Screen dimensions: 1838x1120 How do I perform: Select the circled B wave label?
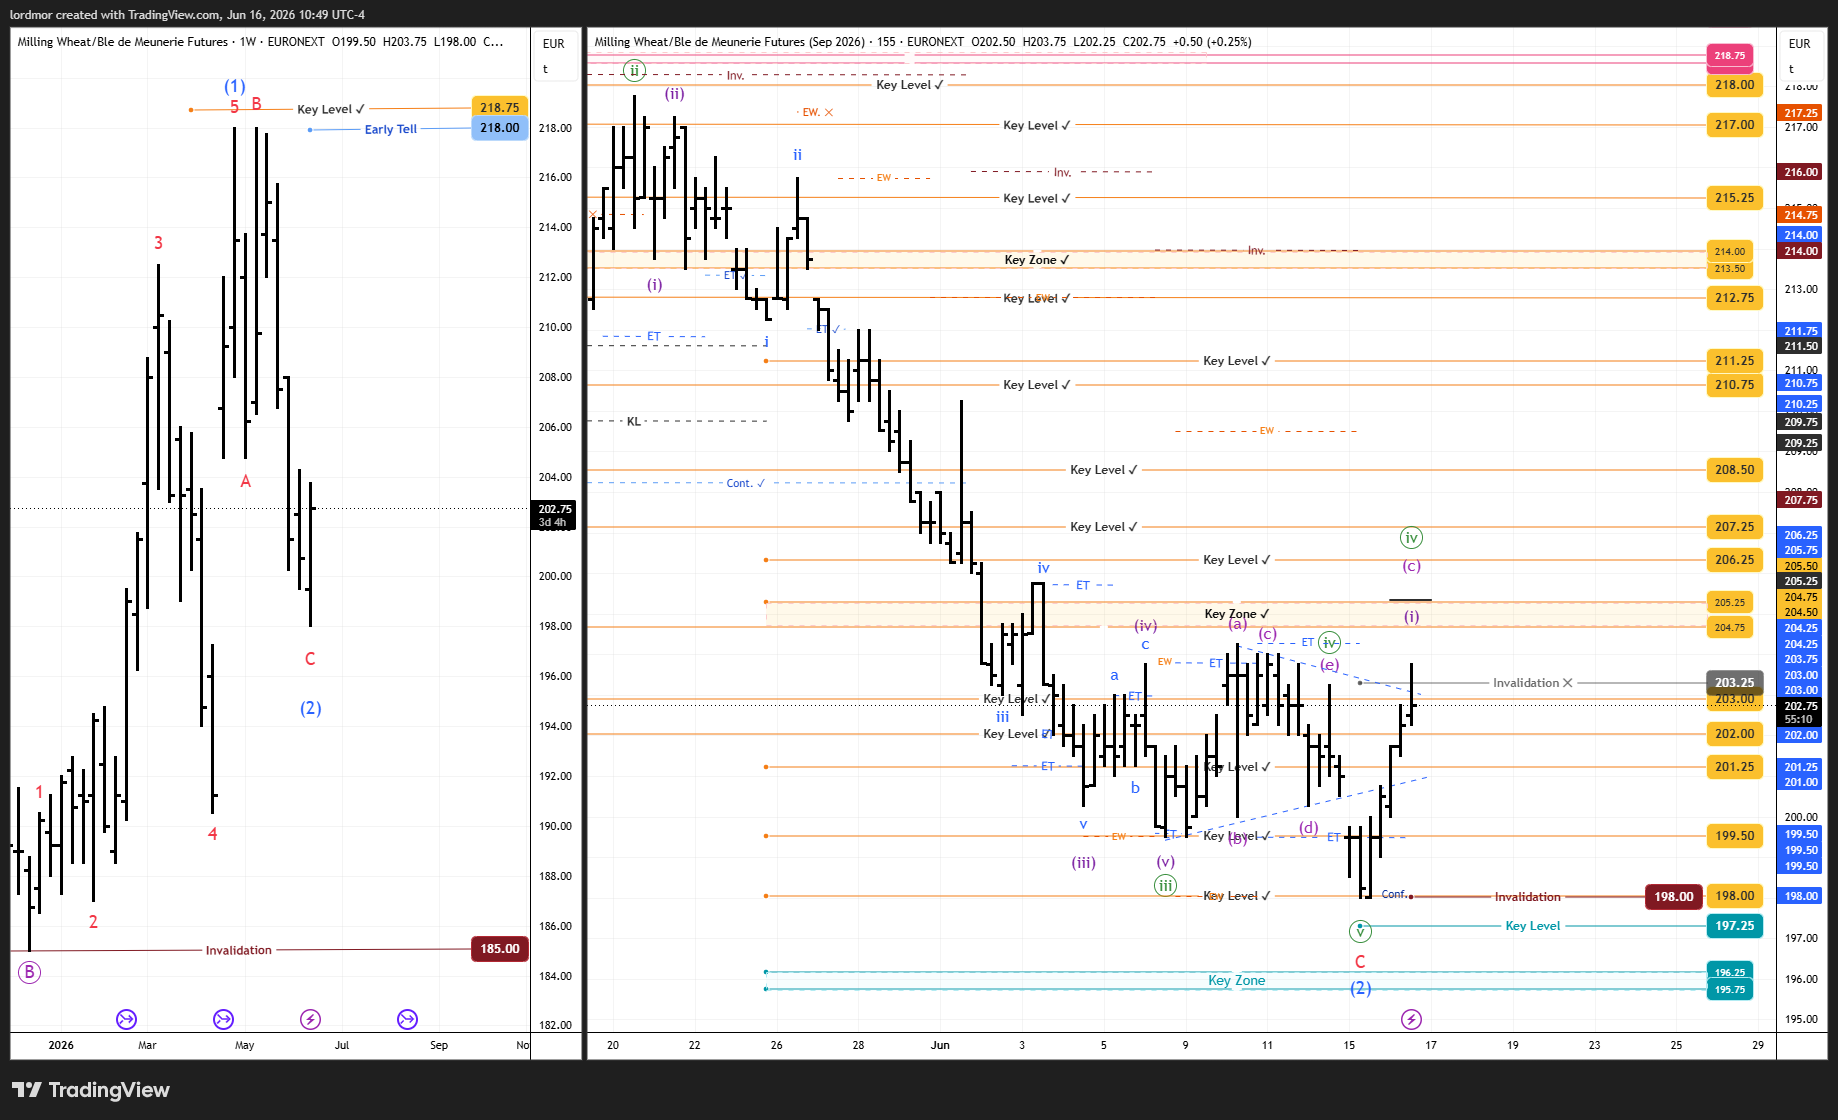pos(30,972)
